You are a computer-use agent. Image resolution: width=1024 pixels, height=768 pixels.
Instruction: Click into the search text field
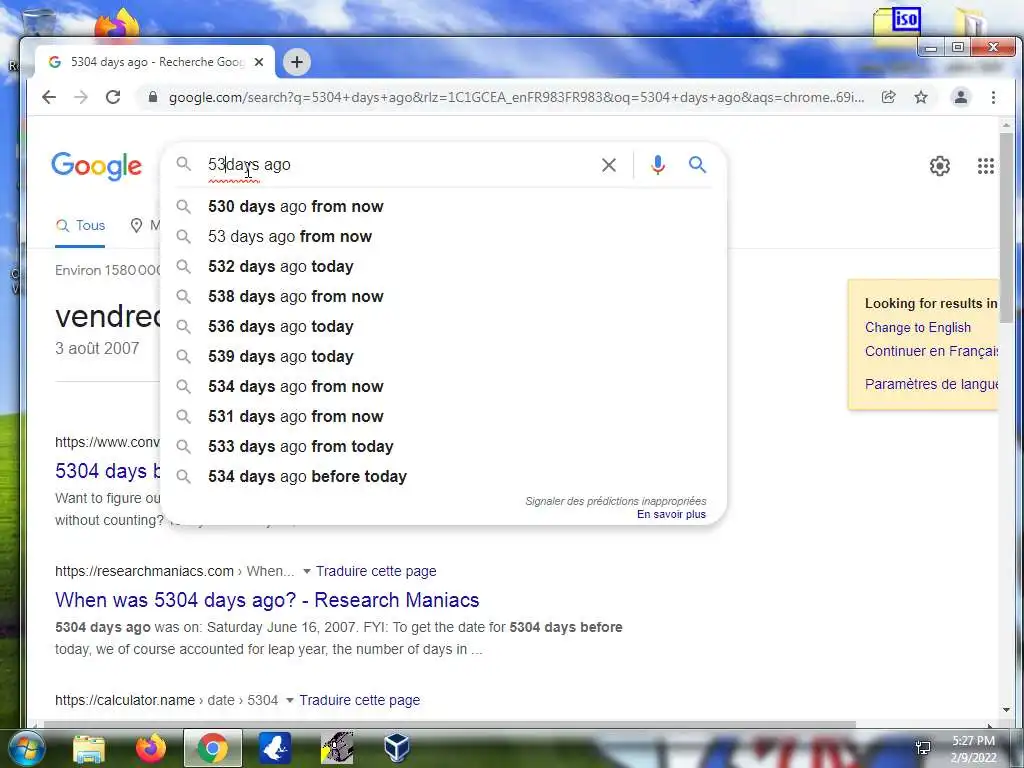point(398,165)
